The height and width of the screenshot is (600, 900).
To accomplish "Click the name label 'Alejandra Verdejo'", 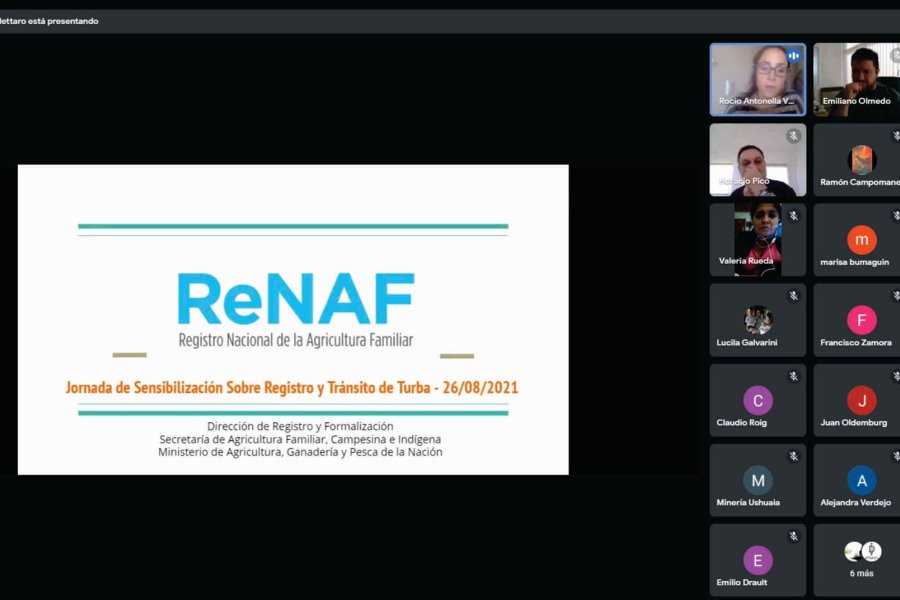I will (855, 502).
